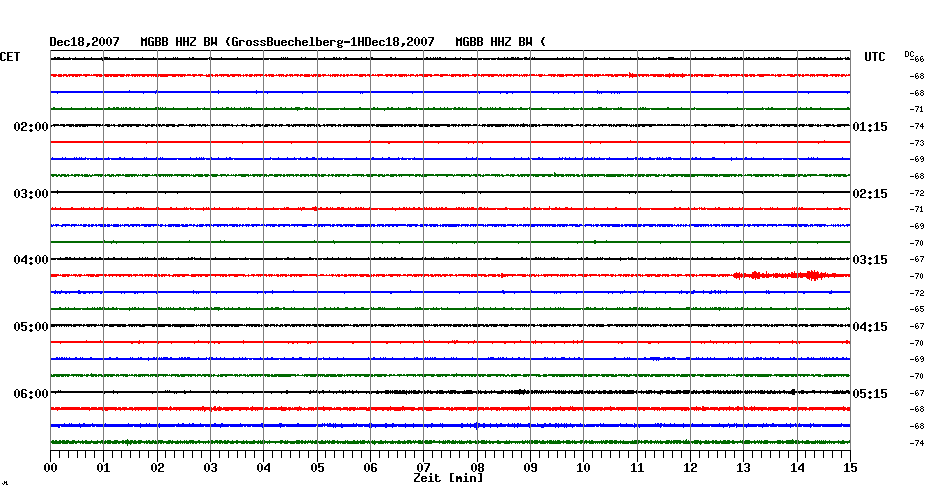Click the 05:15 UTC time label

tap(870, 394)
